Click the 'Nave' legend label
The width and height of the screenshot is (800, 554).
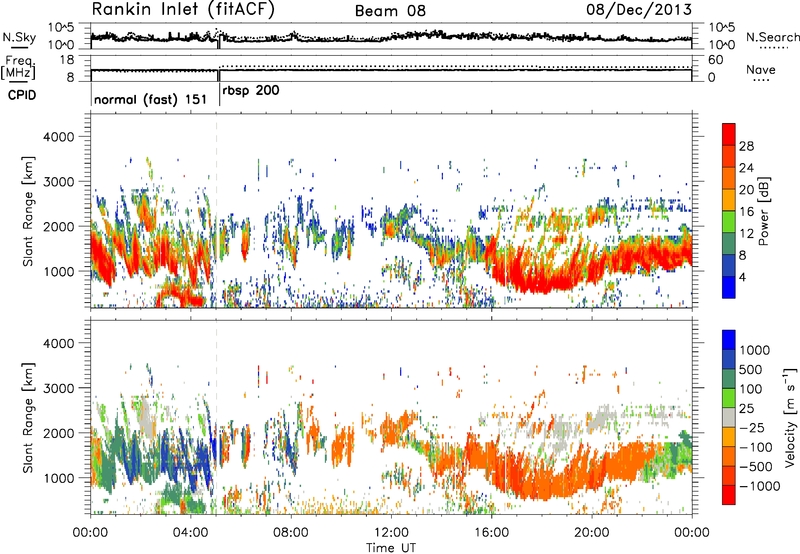coord(761,69)
